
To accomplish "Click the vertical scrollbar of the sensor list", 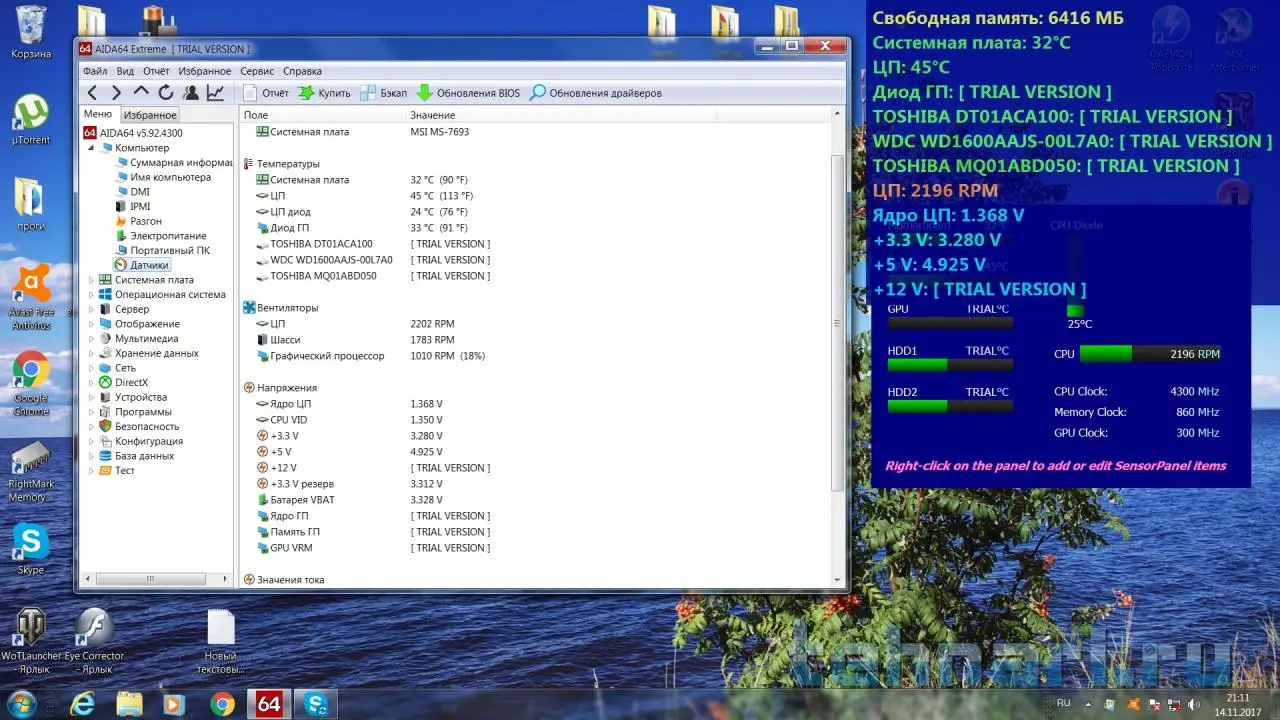I will click(838, 322).
